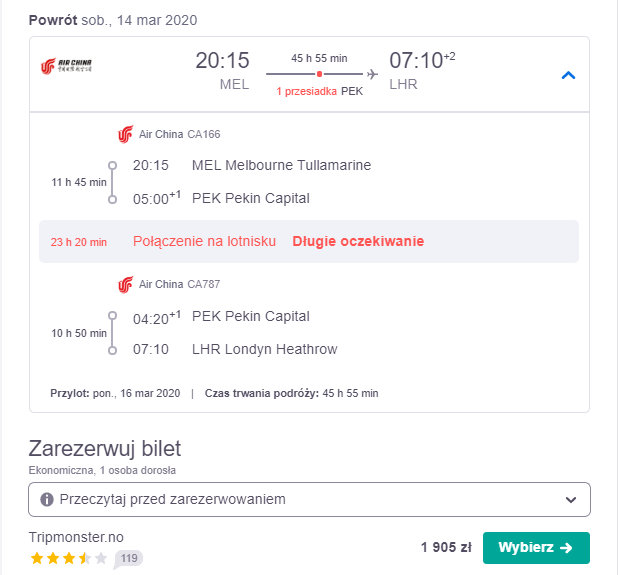
Task: Select the 1 905 zł price
Action: pyautogui.click(x=446, y=547)
